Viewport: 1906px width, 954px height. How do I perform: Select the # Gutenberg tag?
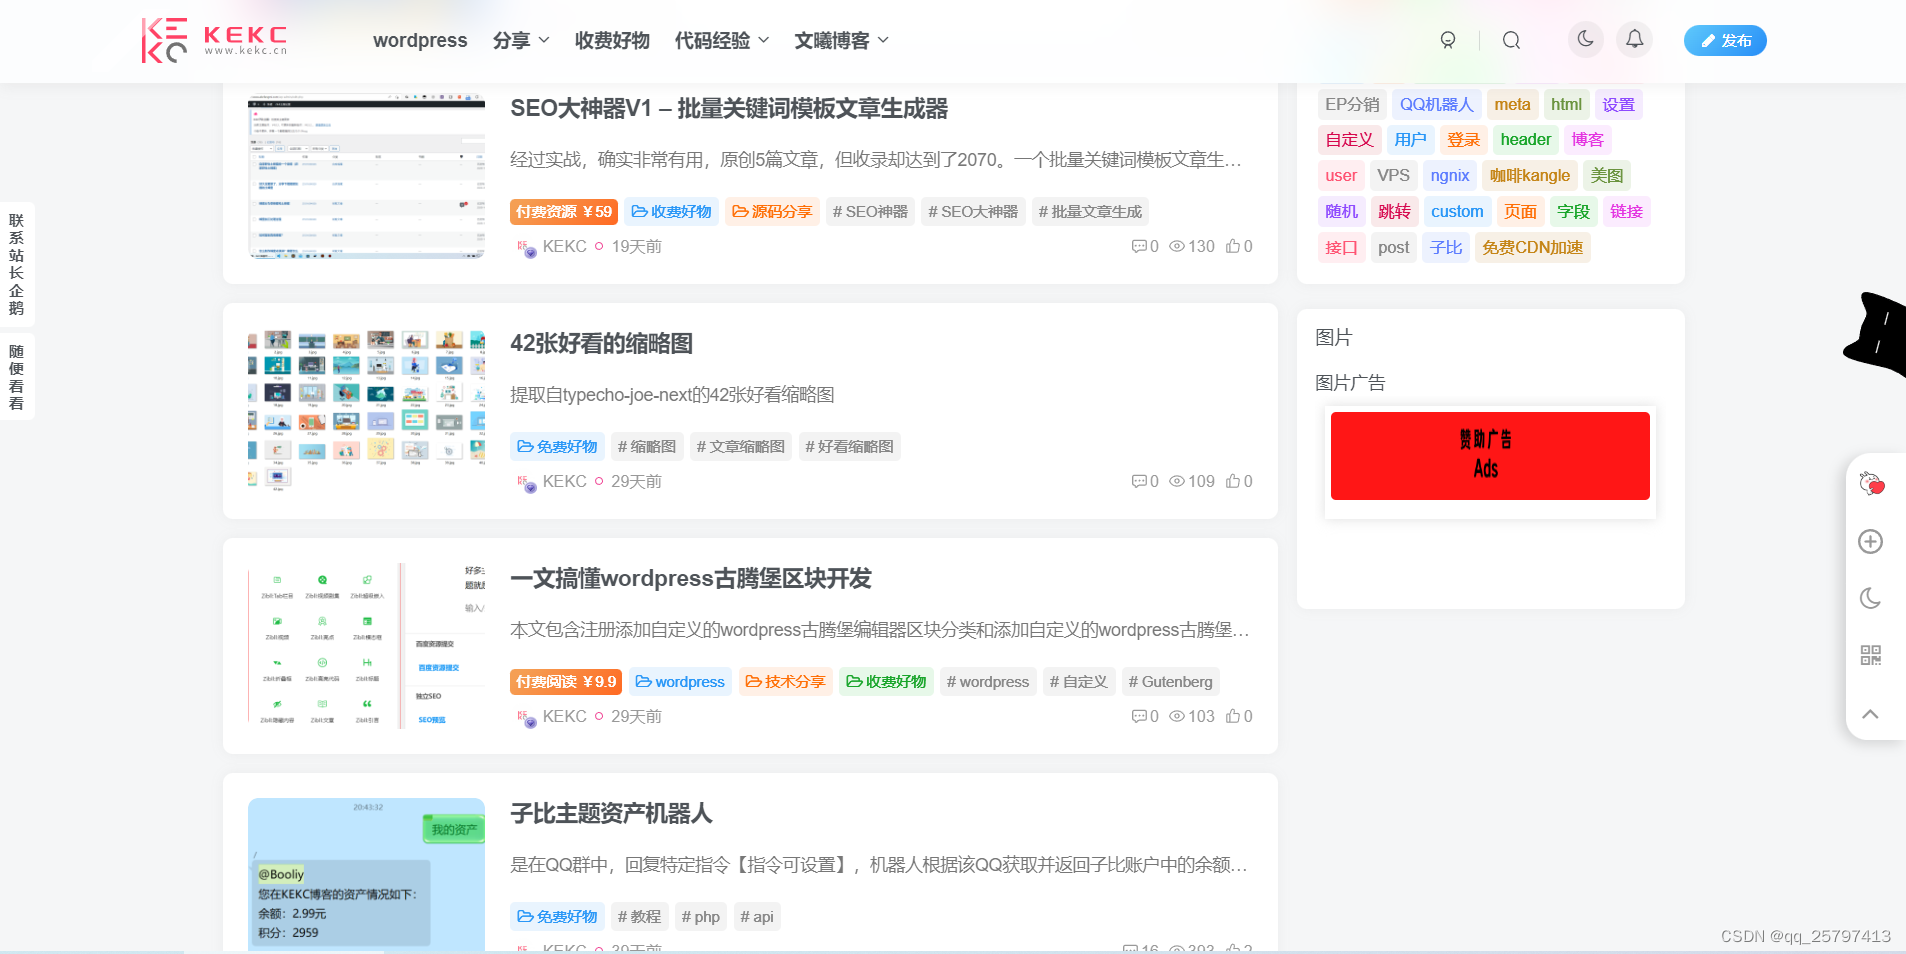[x=1170, y=681]
